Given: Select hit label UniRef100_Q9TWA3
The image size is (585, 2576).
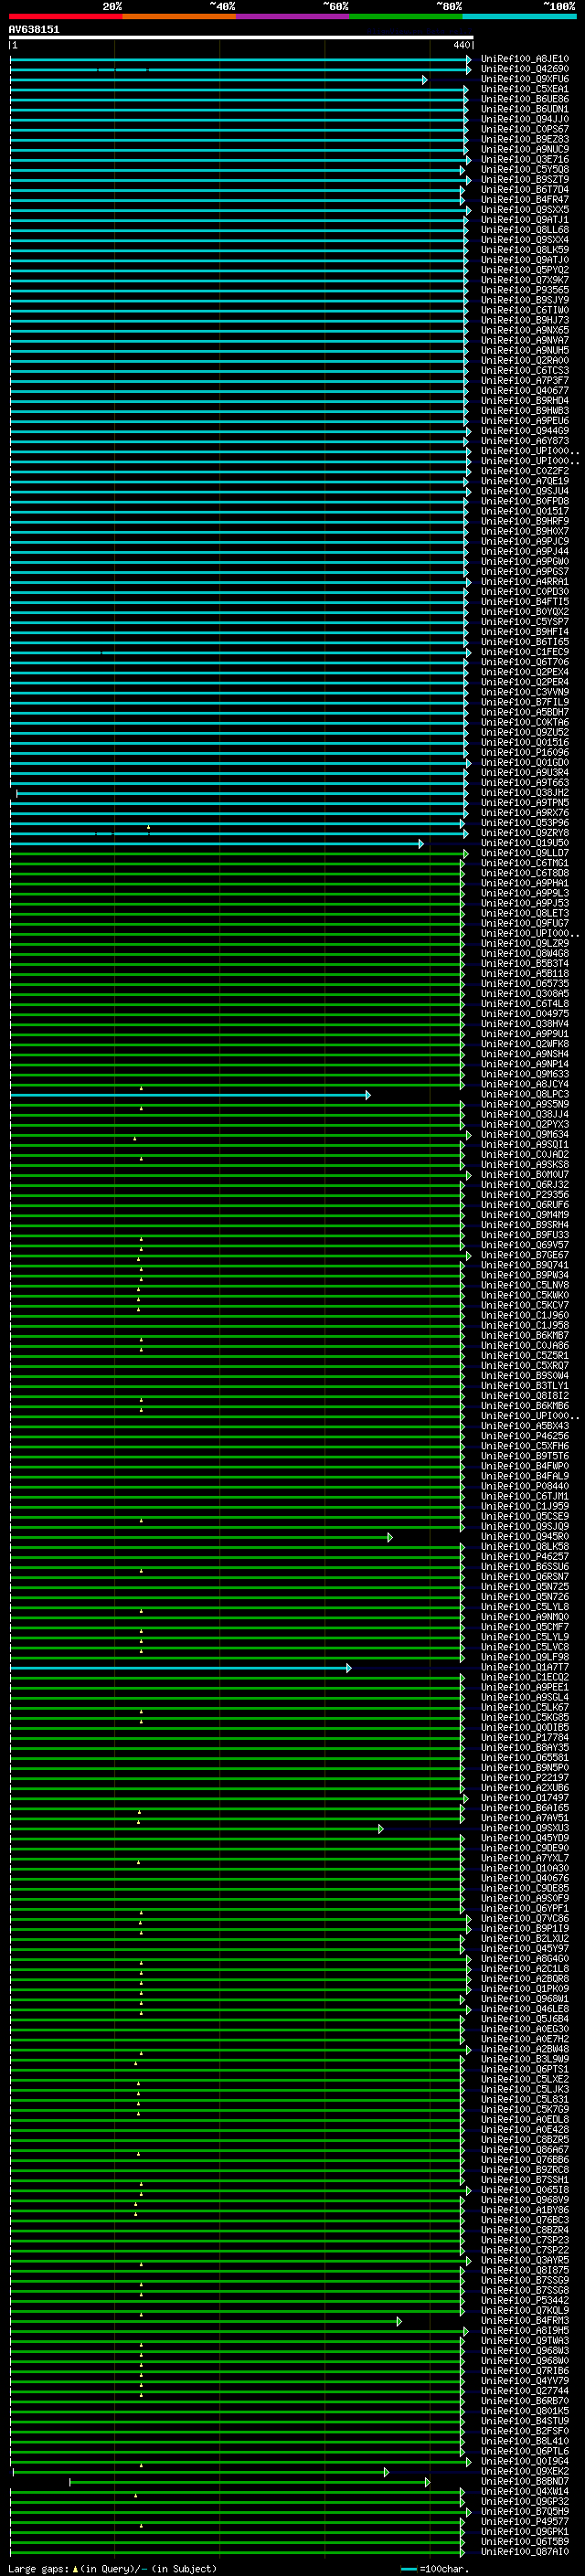Looking at the screenshot, I should pos(525,2342).
